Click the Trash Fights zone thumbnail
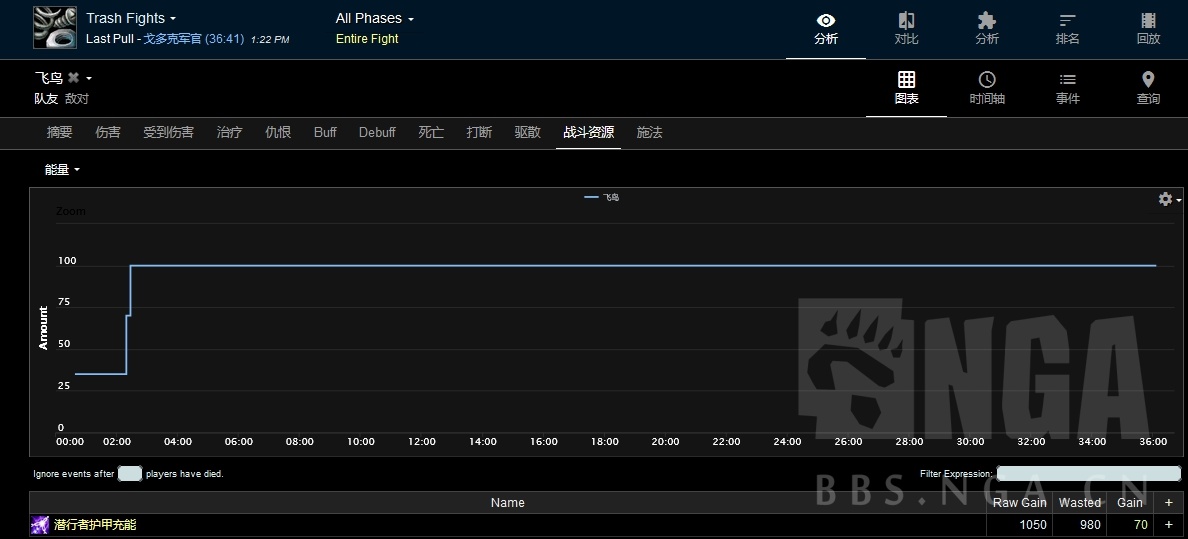The height and width of the screenshot is (539, 1188). (x=55, y=27)
